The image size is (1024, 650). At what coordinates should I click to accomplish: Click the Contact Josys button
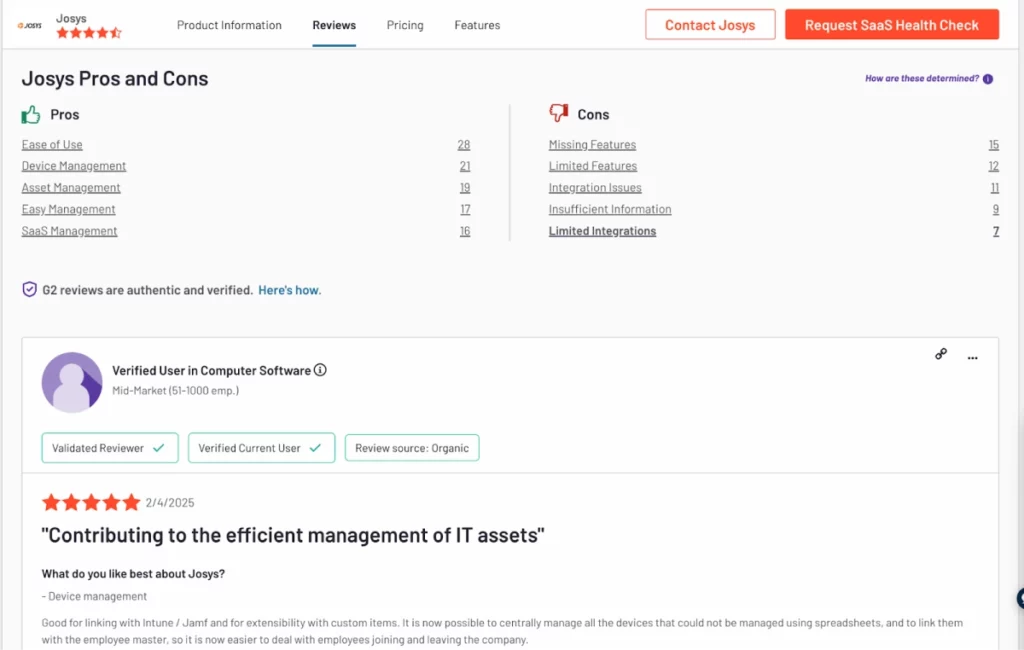[x=710, y=25]
